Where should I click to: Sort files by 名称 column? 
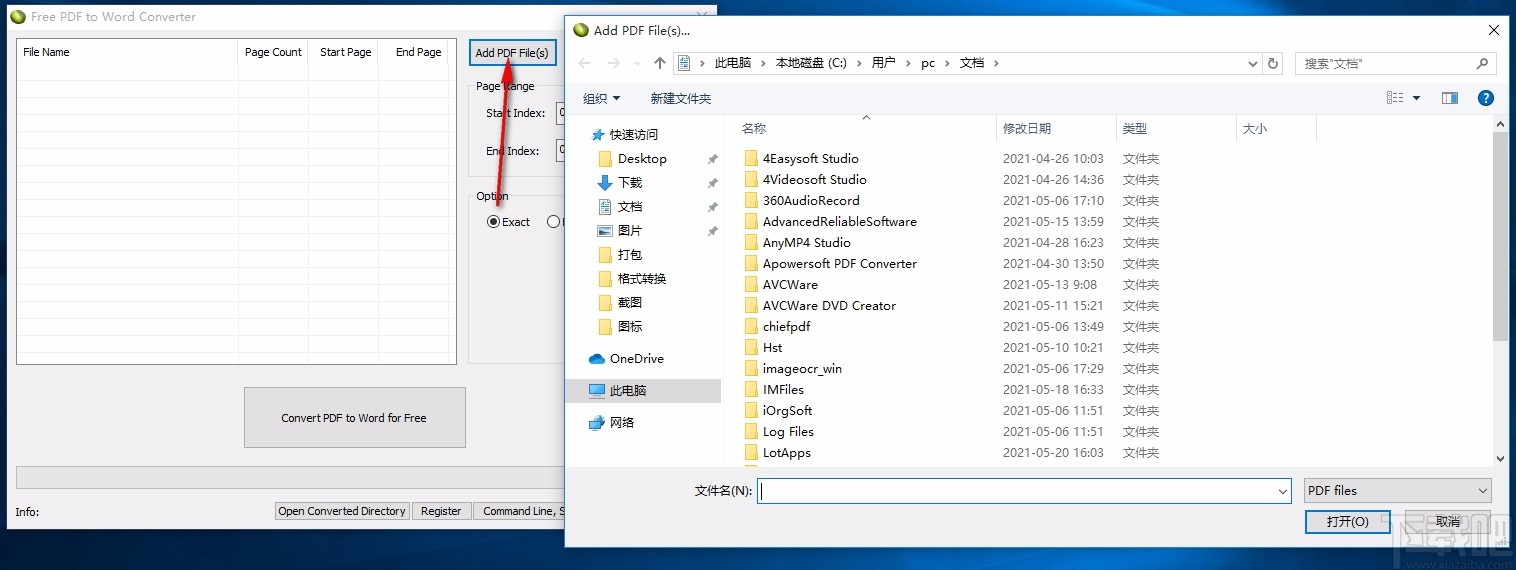coord(754,128)
